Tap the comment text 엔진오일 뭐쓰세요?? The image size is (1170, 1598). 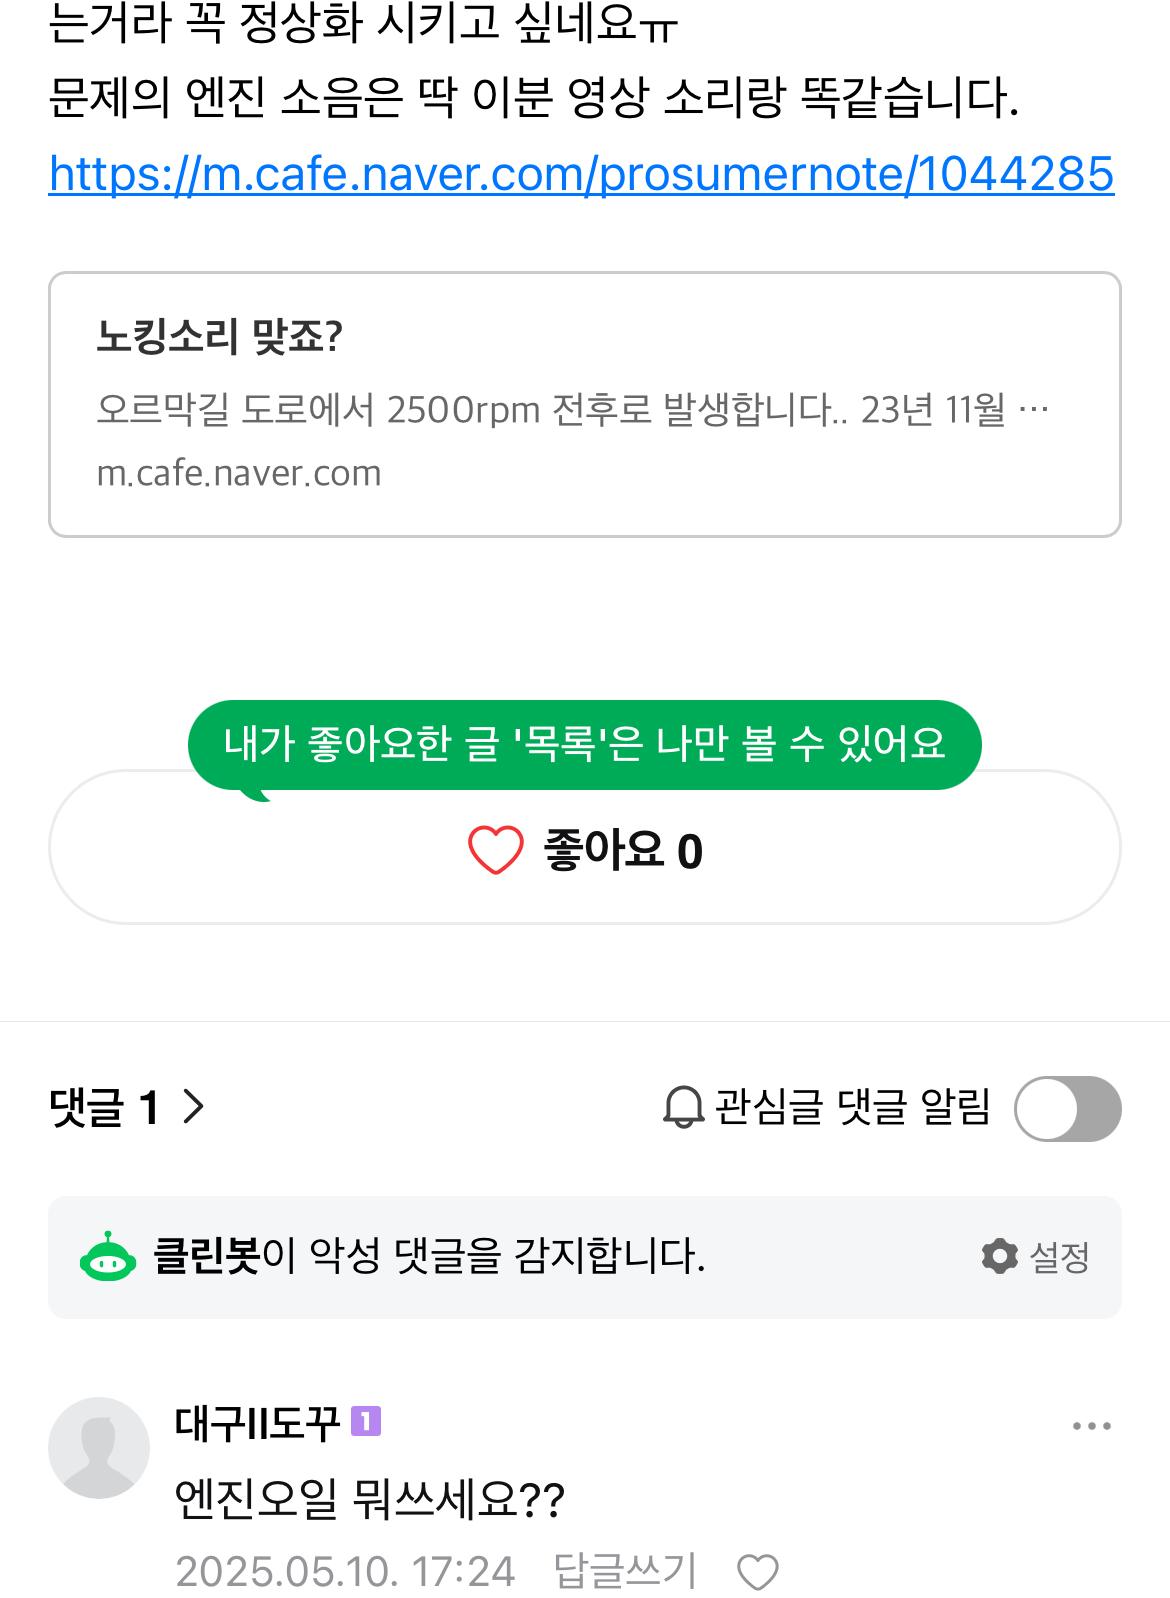(x=370, y=1500)
